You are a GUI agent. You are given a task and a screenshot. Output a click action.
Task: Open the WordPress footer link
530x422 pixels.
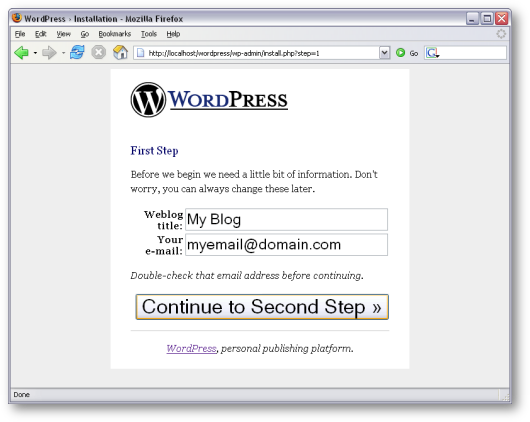coord(191,349)
